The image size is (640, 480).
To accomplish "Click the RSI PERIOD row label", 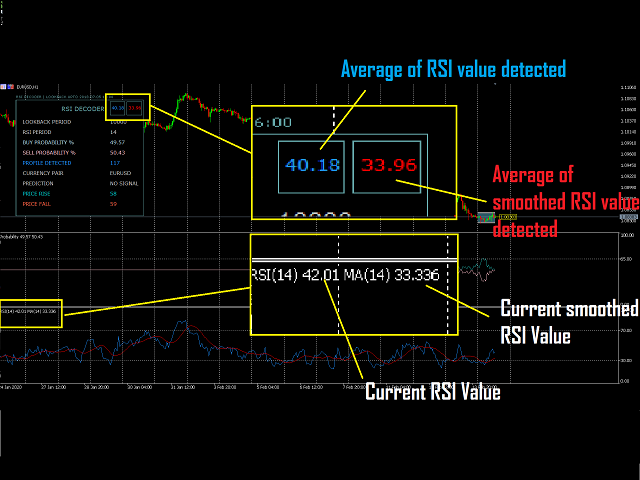I will 37,132.
